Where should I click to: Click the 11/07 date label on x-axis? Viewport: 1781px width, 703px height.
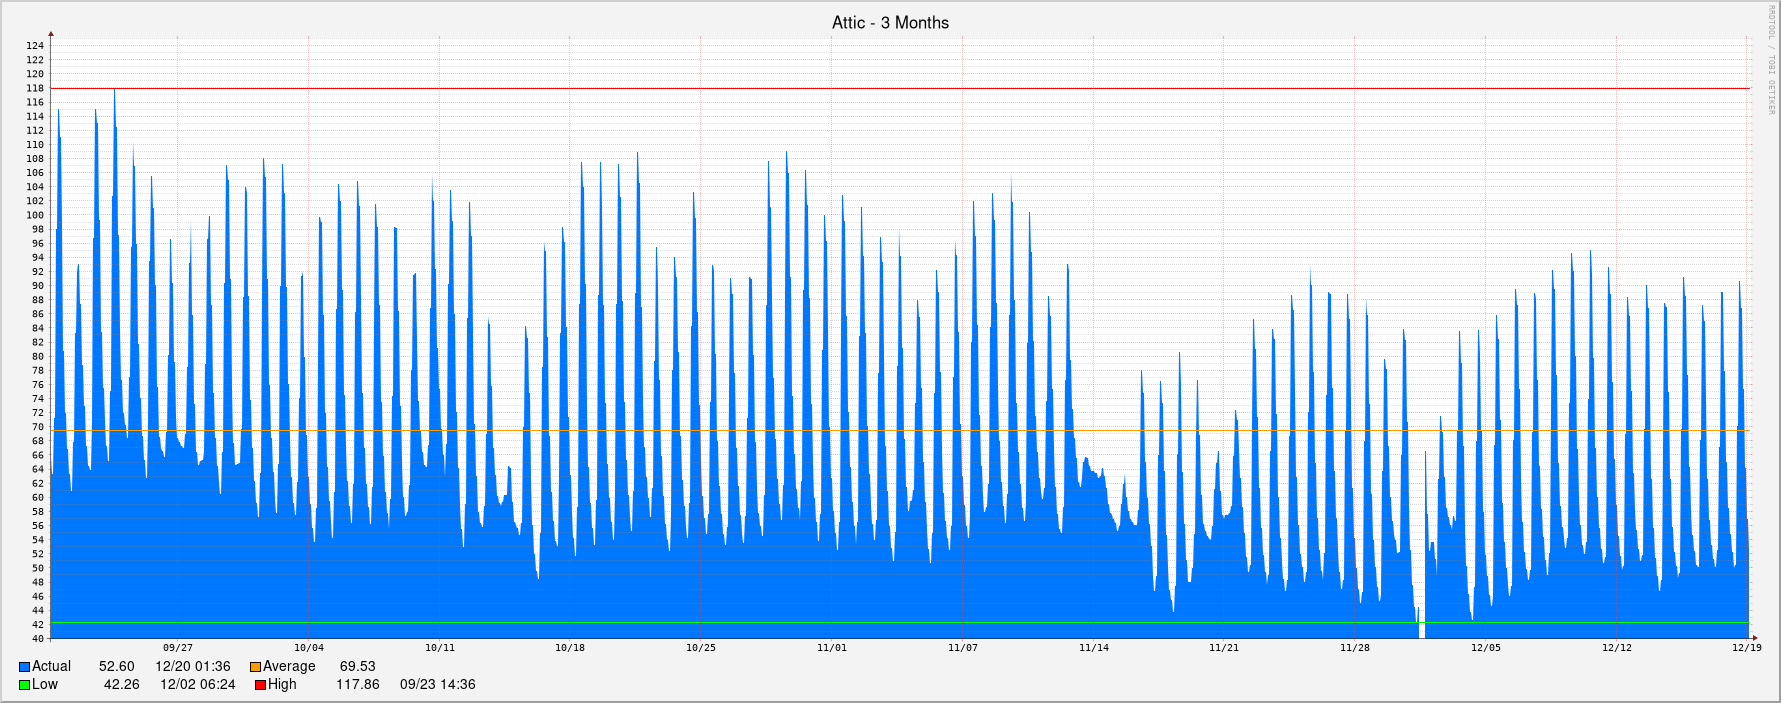pos(962,648)
